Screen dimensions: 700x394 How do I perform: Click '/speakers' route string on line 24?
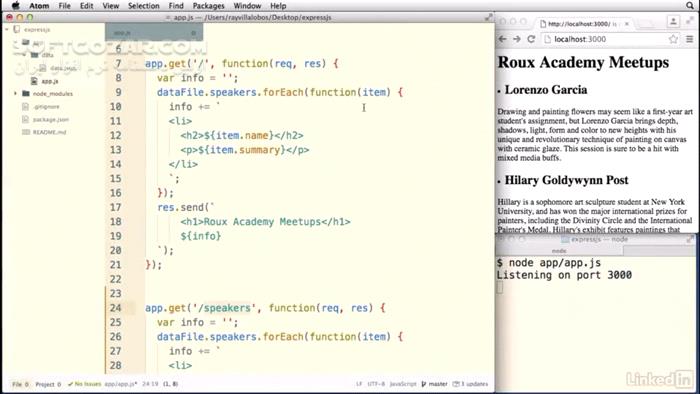click(x=224, y=308)
